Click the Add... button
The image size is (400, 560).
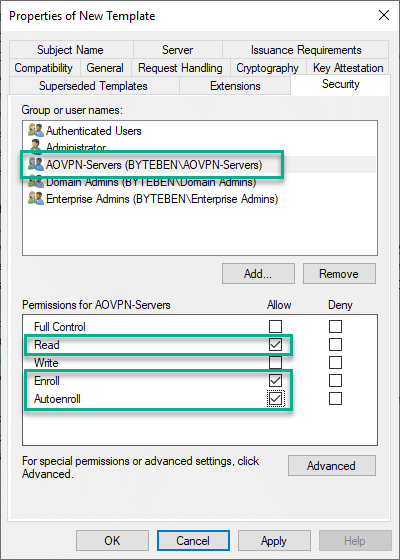tap(258, 274)
